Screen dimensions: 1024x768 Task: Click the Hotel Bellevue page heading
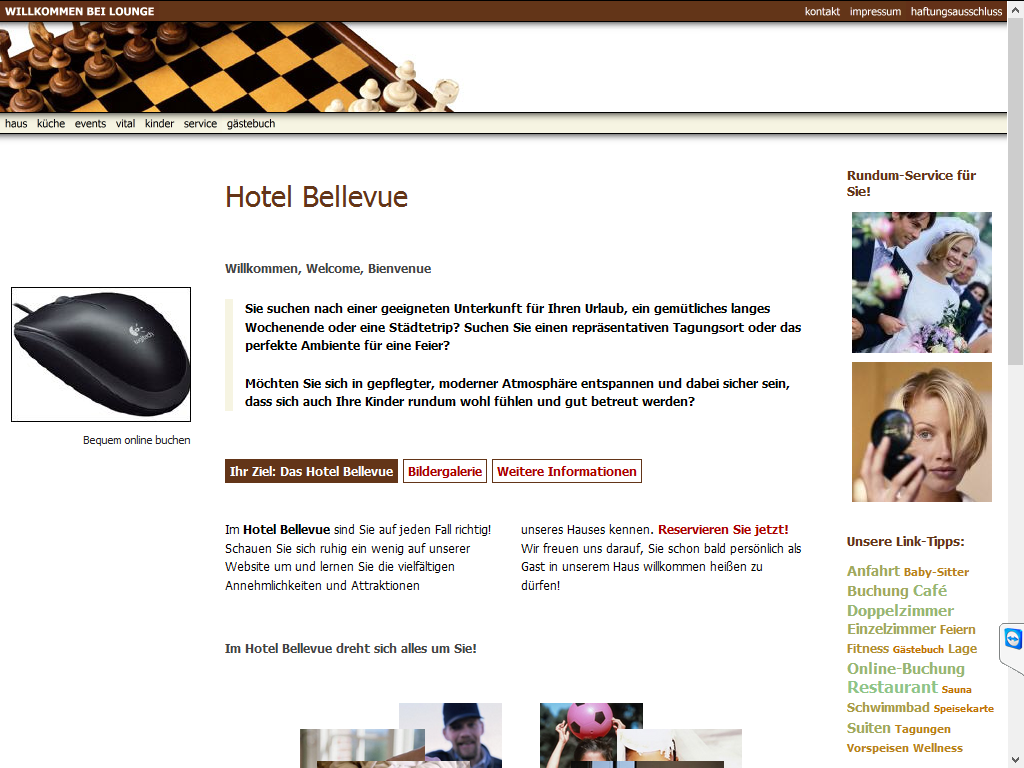tap(317, 197)
